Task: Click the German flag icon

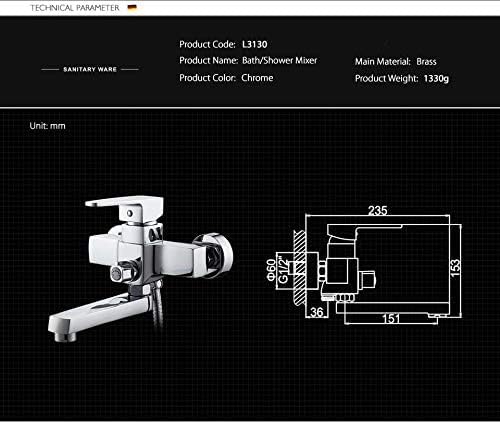Action: [132, 8]
